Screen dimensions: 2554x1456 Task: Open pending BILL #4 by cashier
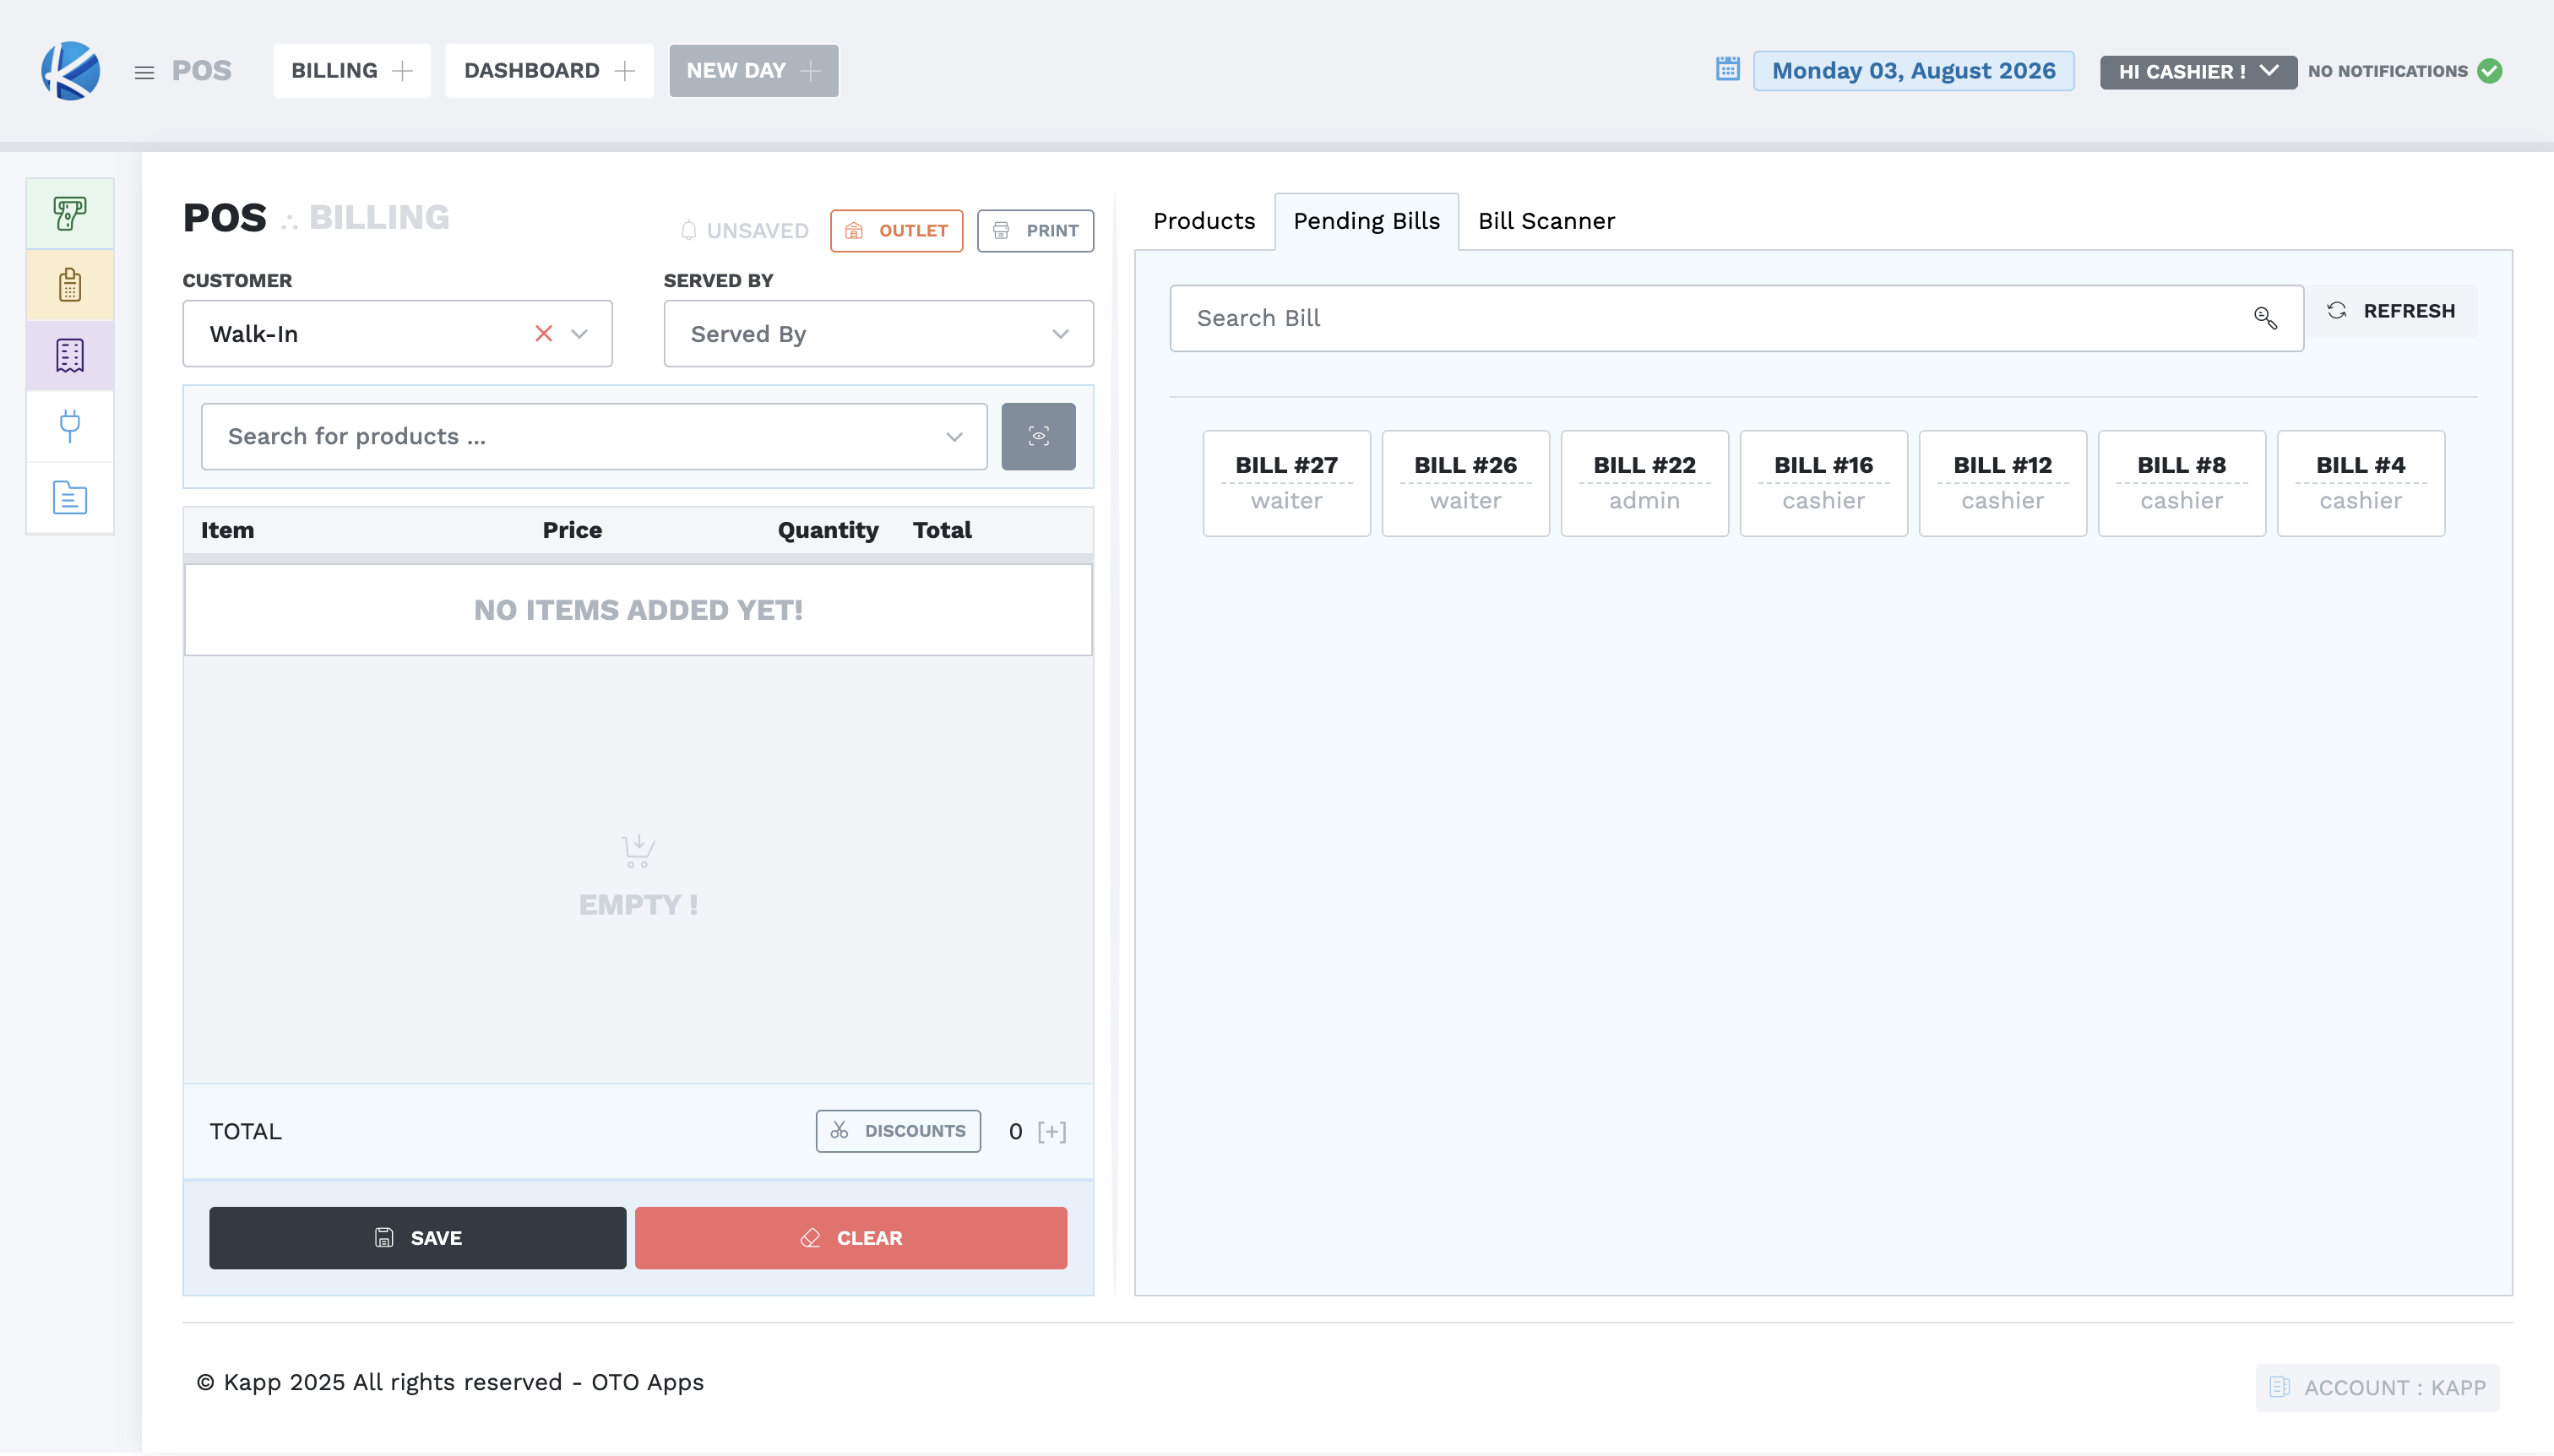tap(2360, 483)
